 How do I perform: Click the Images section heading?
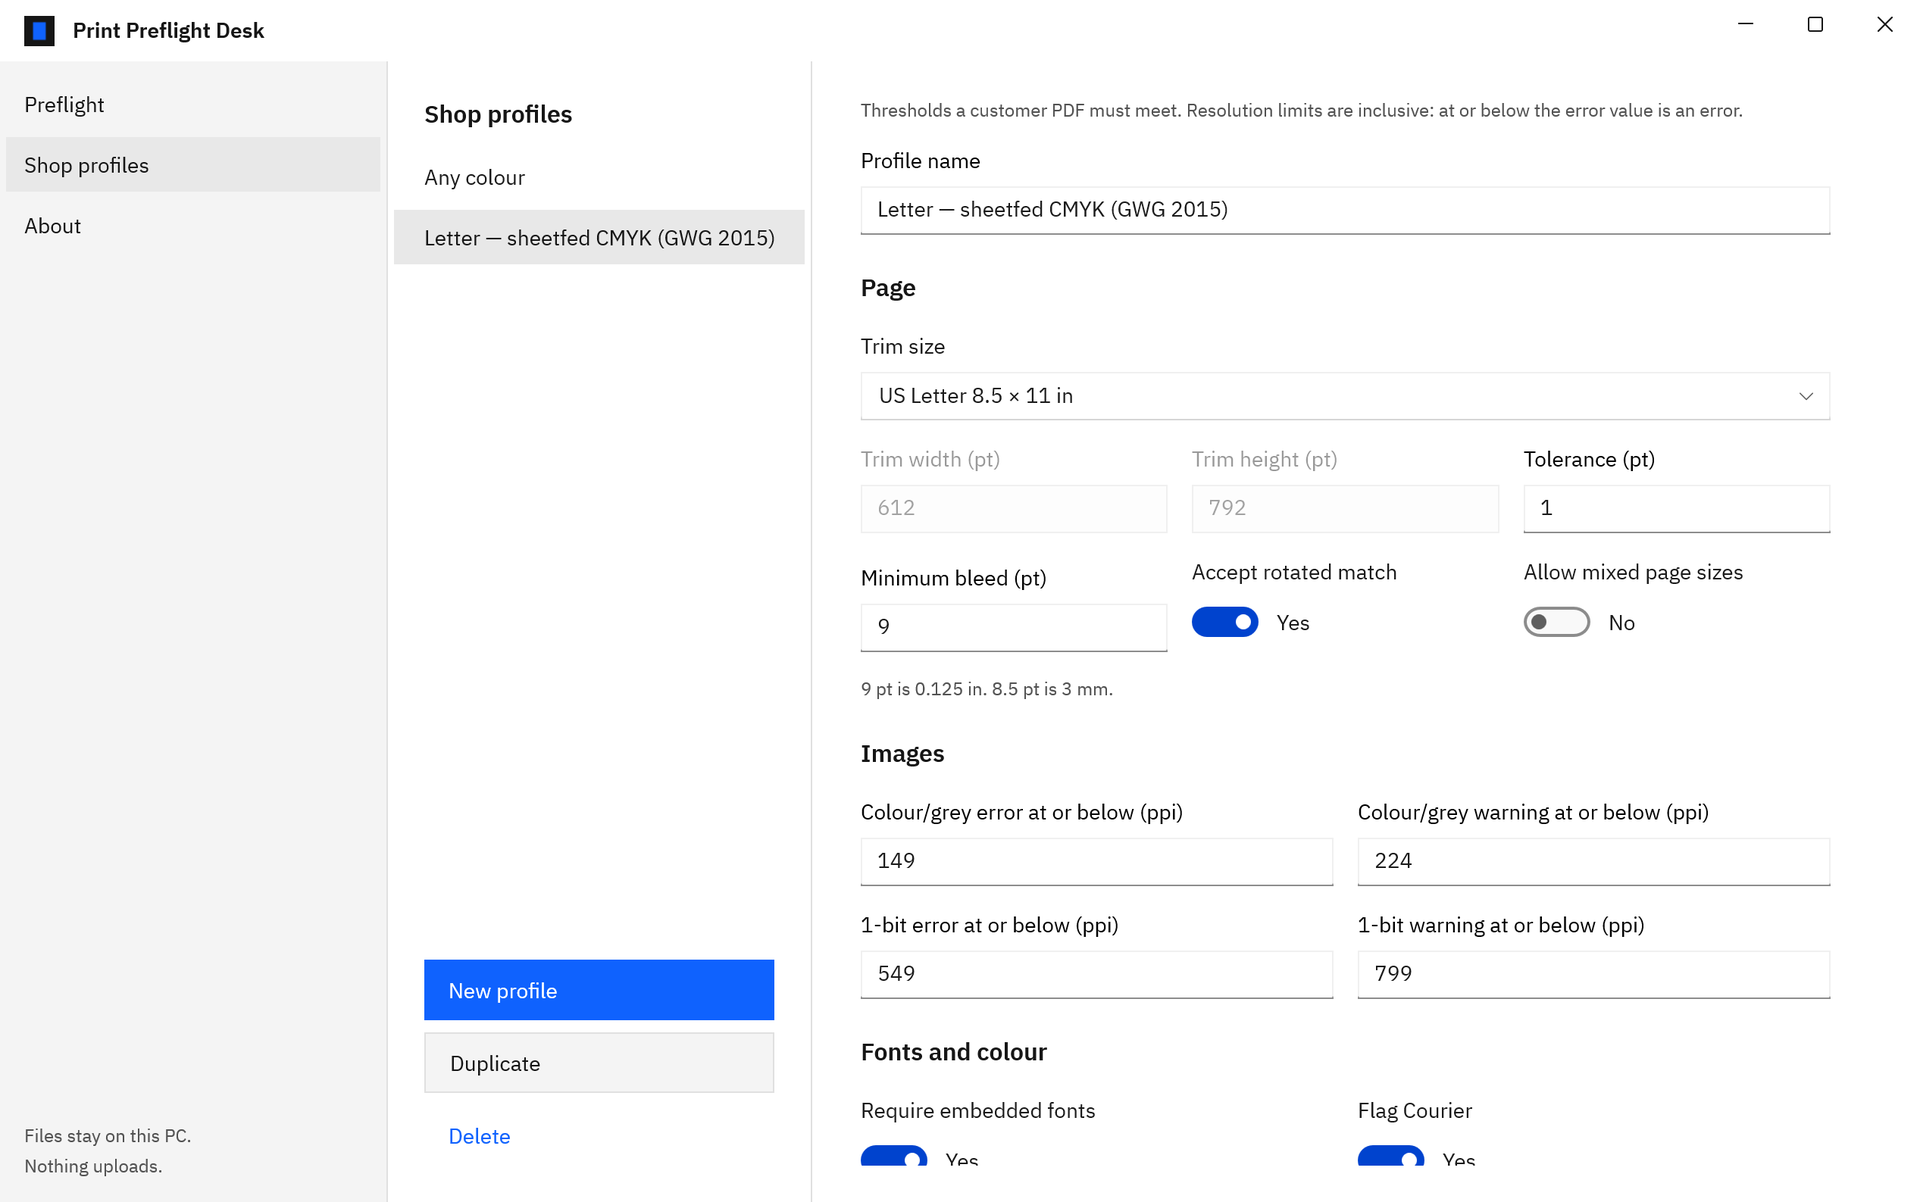coord(902,753)
